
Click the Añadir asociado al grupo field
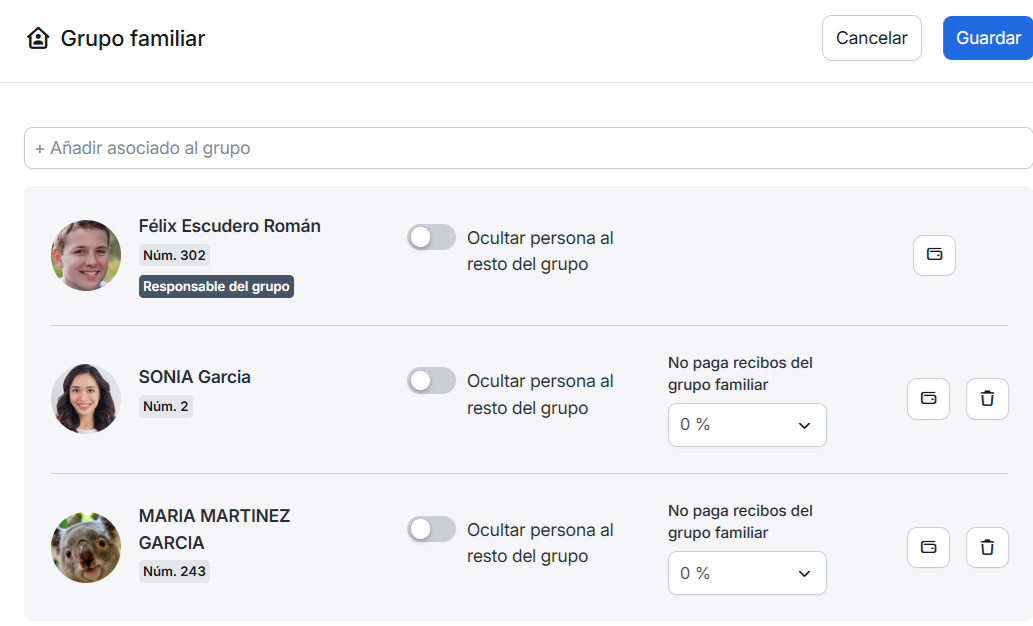[x=528, y=148]
